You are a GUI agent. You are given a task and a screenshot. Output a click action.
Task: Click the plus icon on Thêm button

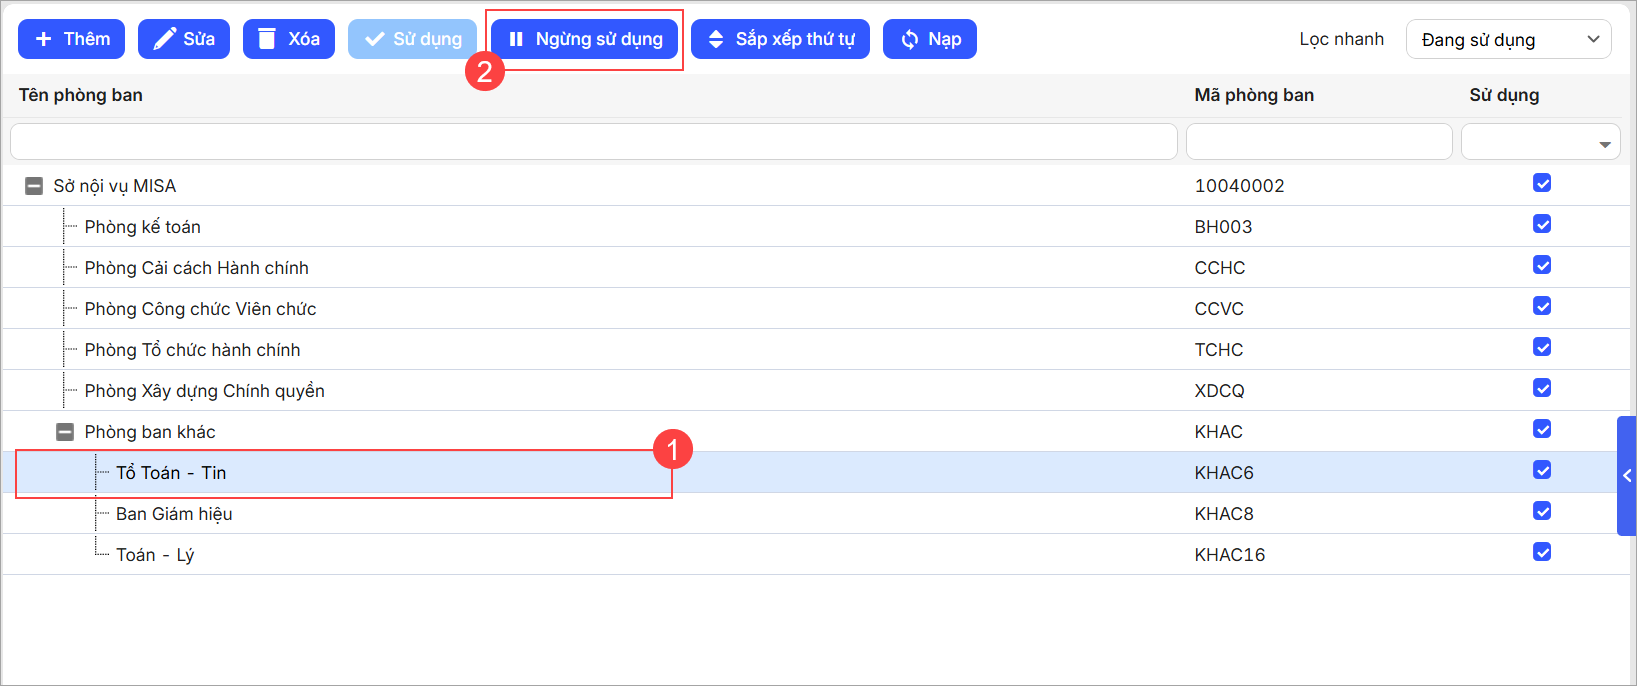pyautogui.click(x=43, y=39)
